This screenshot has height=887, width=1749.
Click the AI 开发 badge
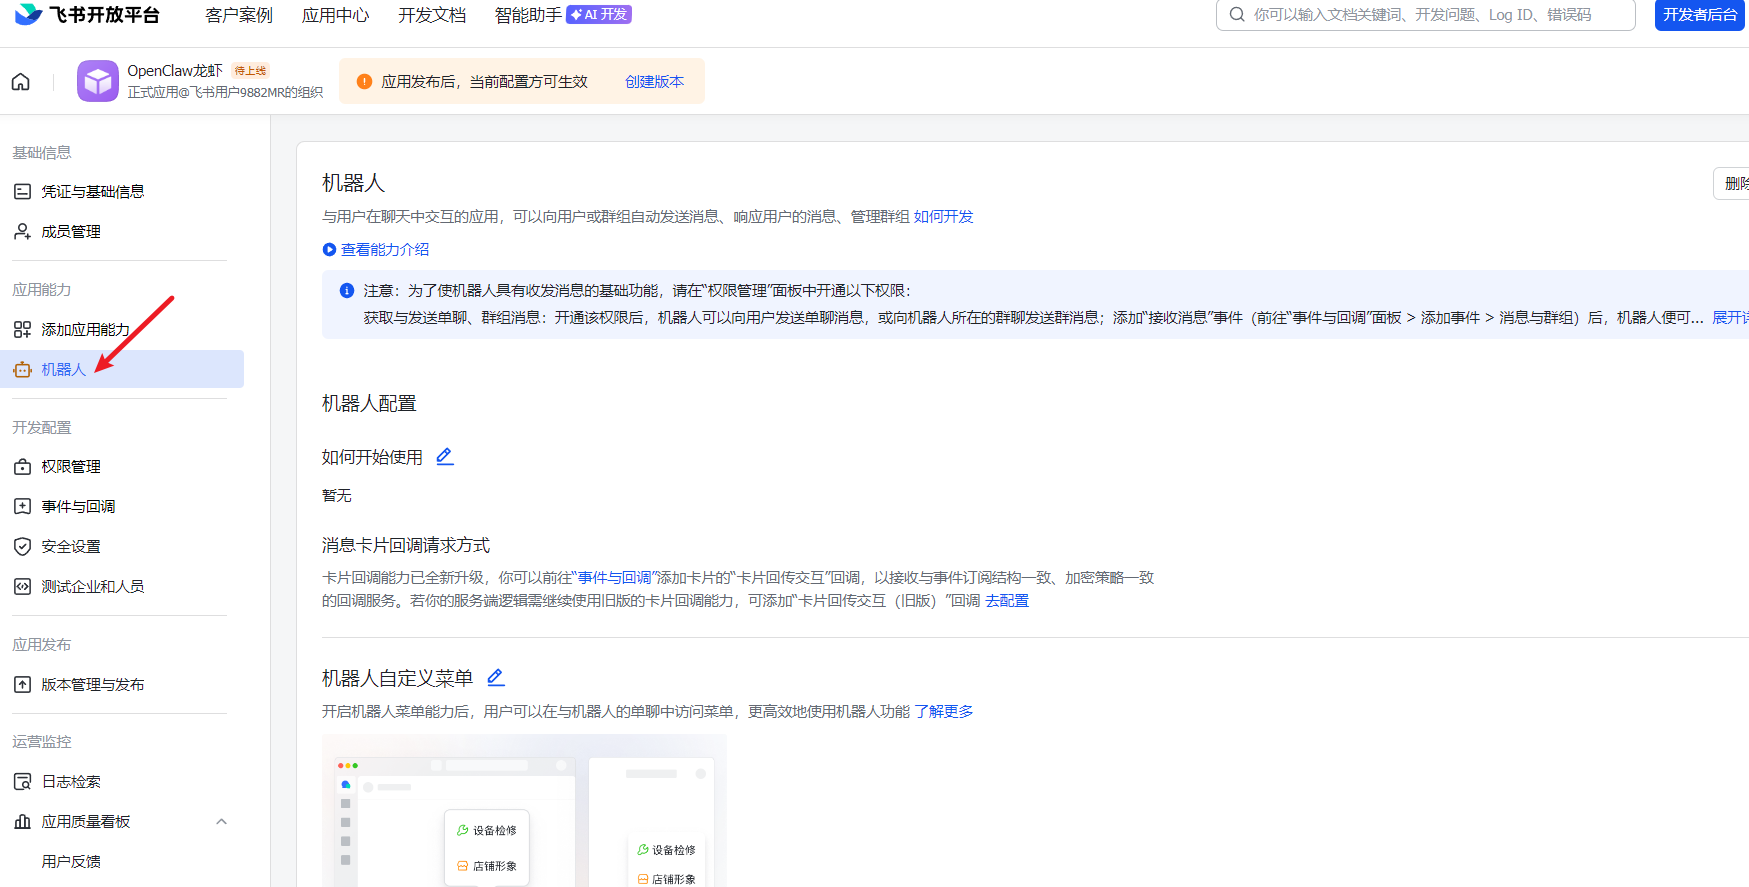(599, 15)
